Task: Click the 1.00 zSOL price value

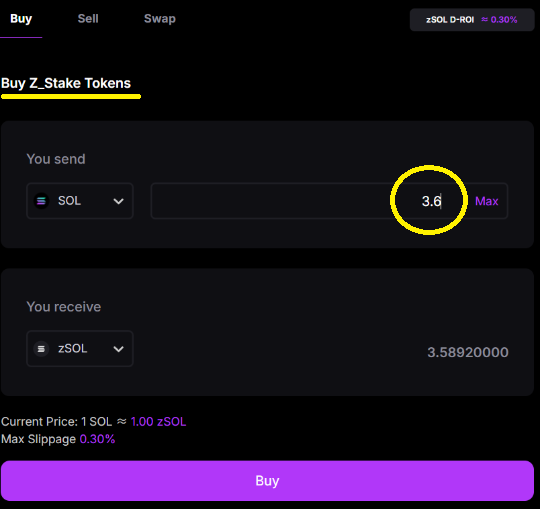Action: tap(158, 422)
